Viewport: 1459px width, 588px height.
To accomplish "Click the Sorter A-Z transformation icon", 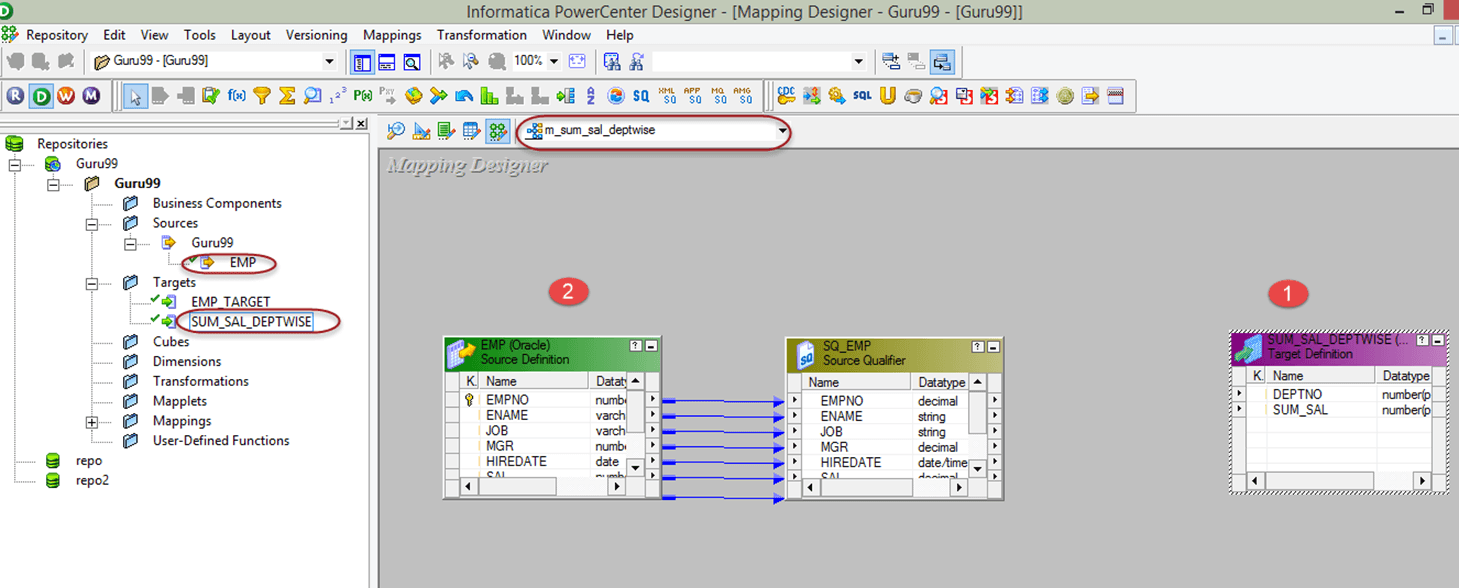I will click(590, 96).
